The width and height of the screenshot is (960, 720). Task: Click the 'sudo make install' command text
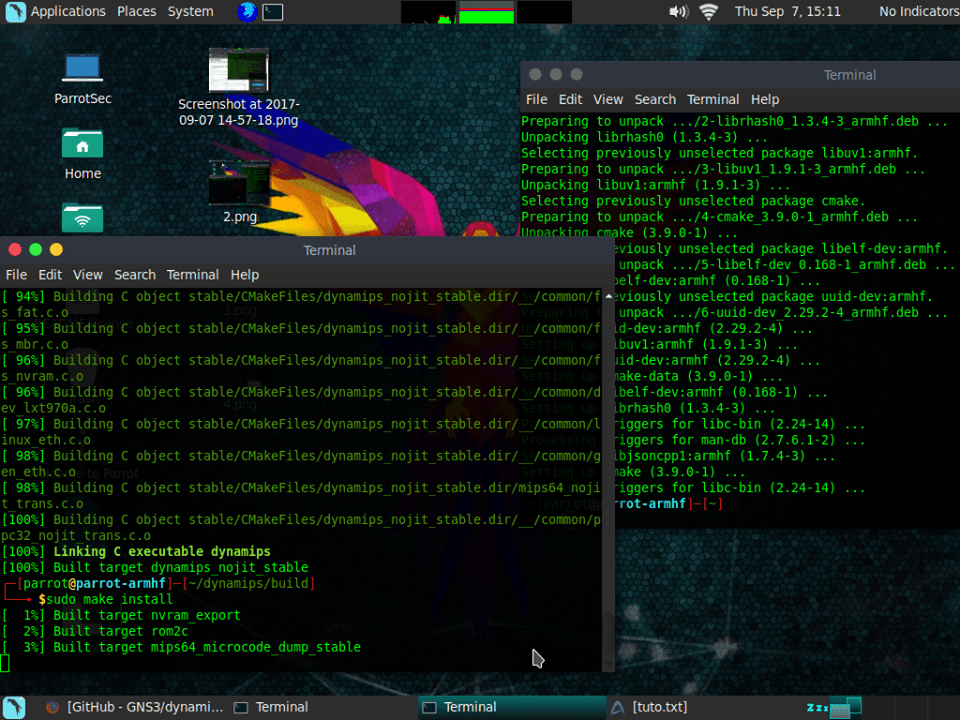109,599
